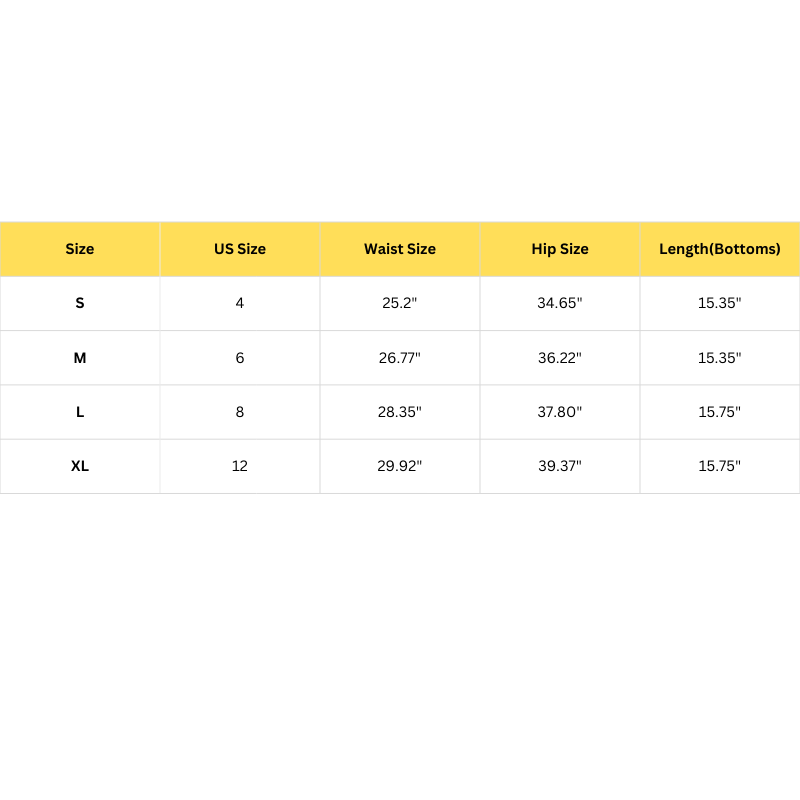
Task: Select the 37.80" hip measurement
Action: pyautogui.click(x=560, y=412)
